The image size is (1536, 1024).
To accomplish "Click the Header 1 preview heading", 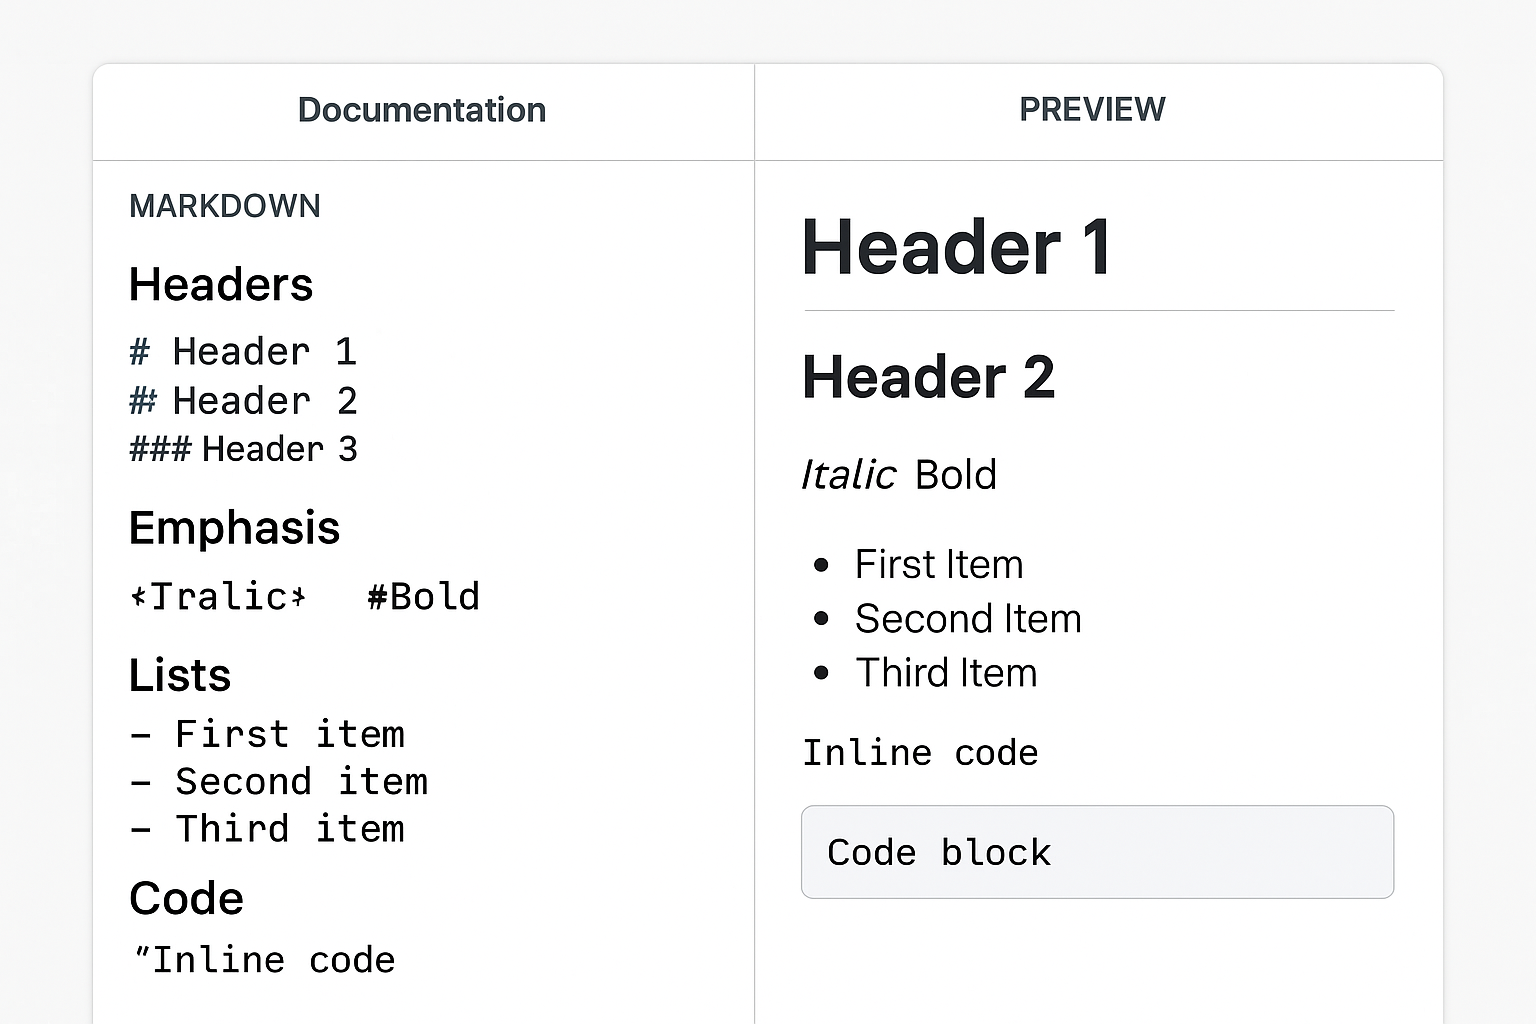I will pos(957,246).
